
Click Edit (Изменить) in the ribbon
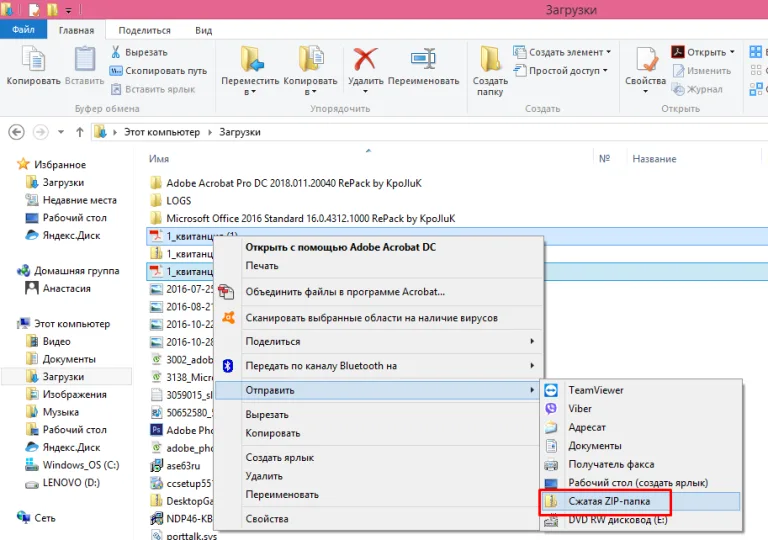click(x=702, y=71)
